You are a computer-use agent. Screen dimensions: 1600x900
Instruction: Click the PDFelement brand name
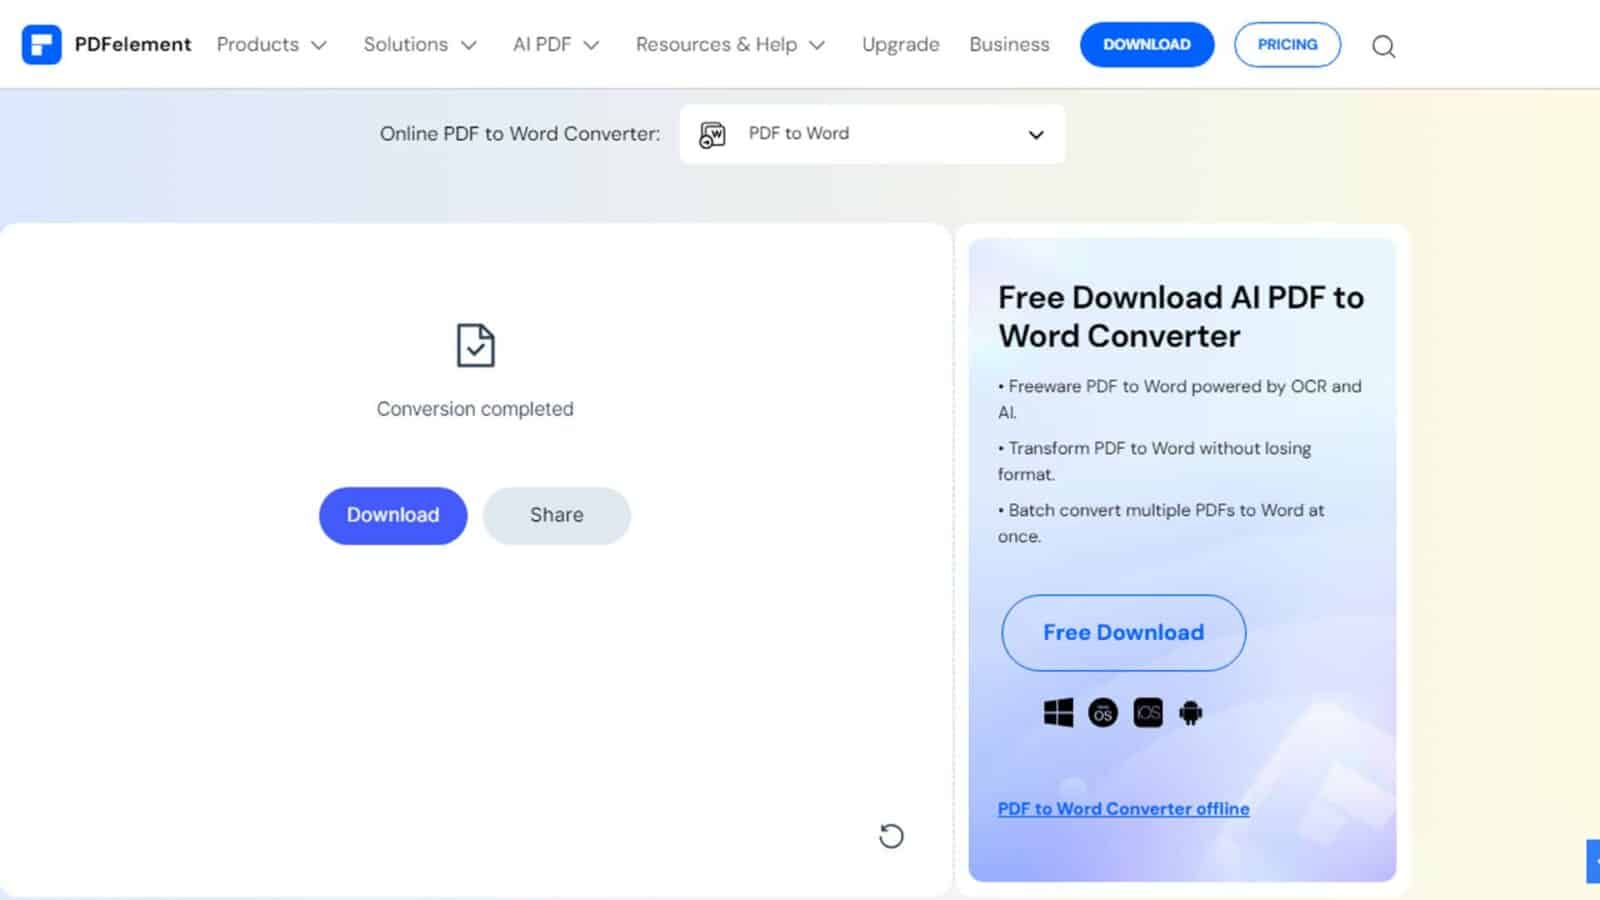click(x=132, y=44)
